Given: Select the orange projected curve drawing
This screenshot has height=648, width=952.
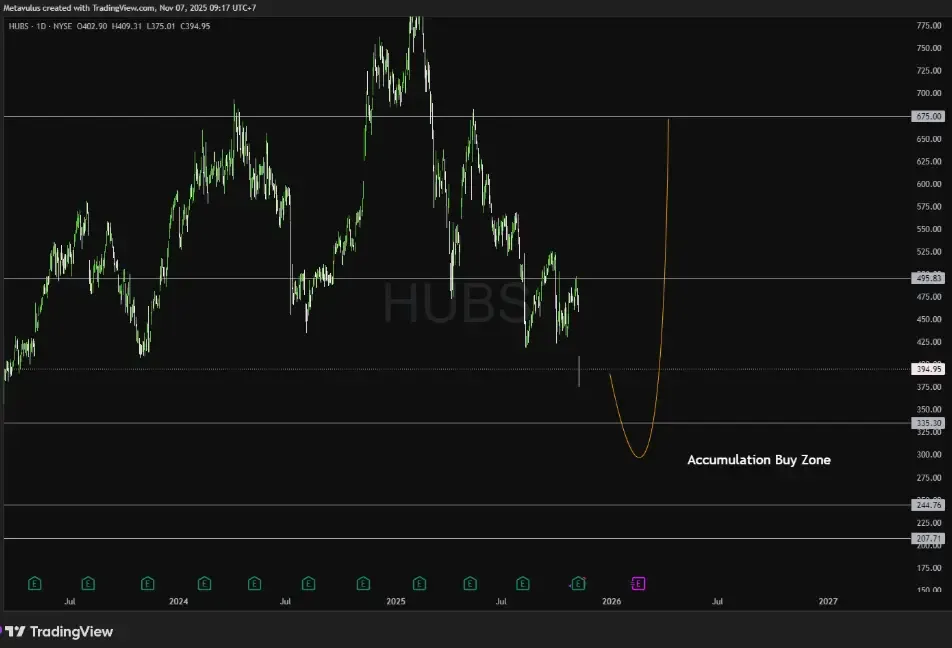Looking at the screenshot, I should [661, 300].
